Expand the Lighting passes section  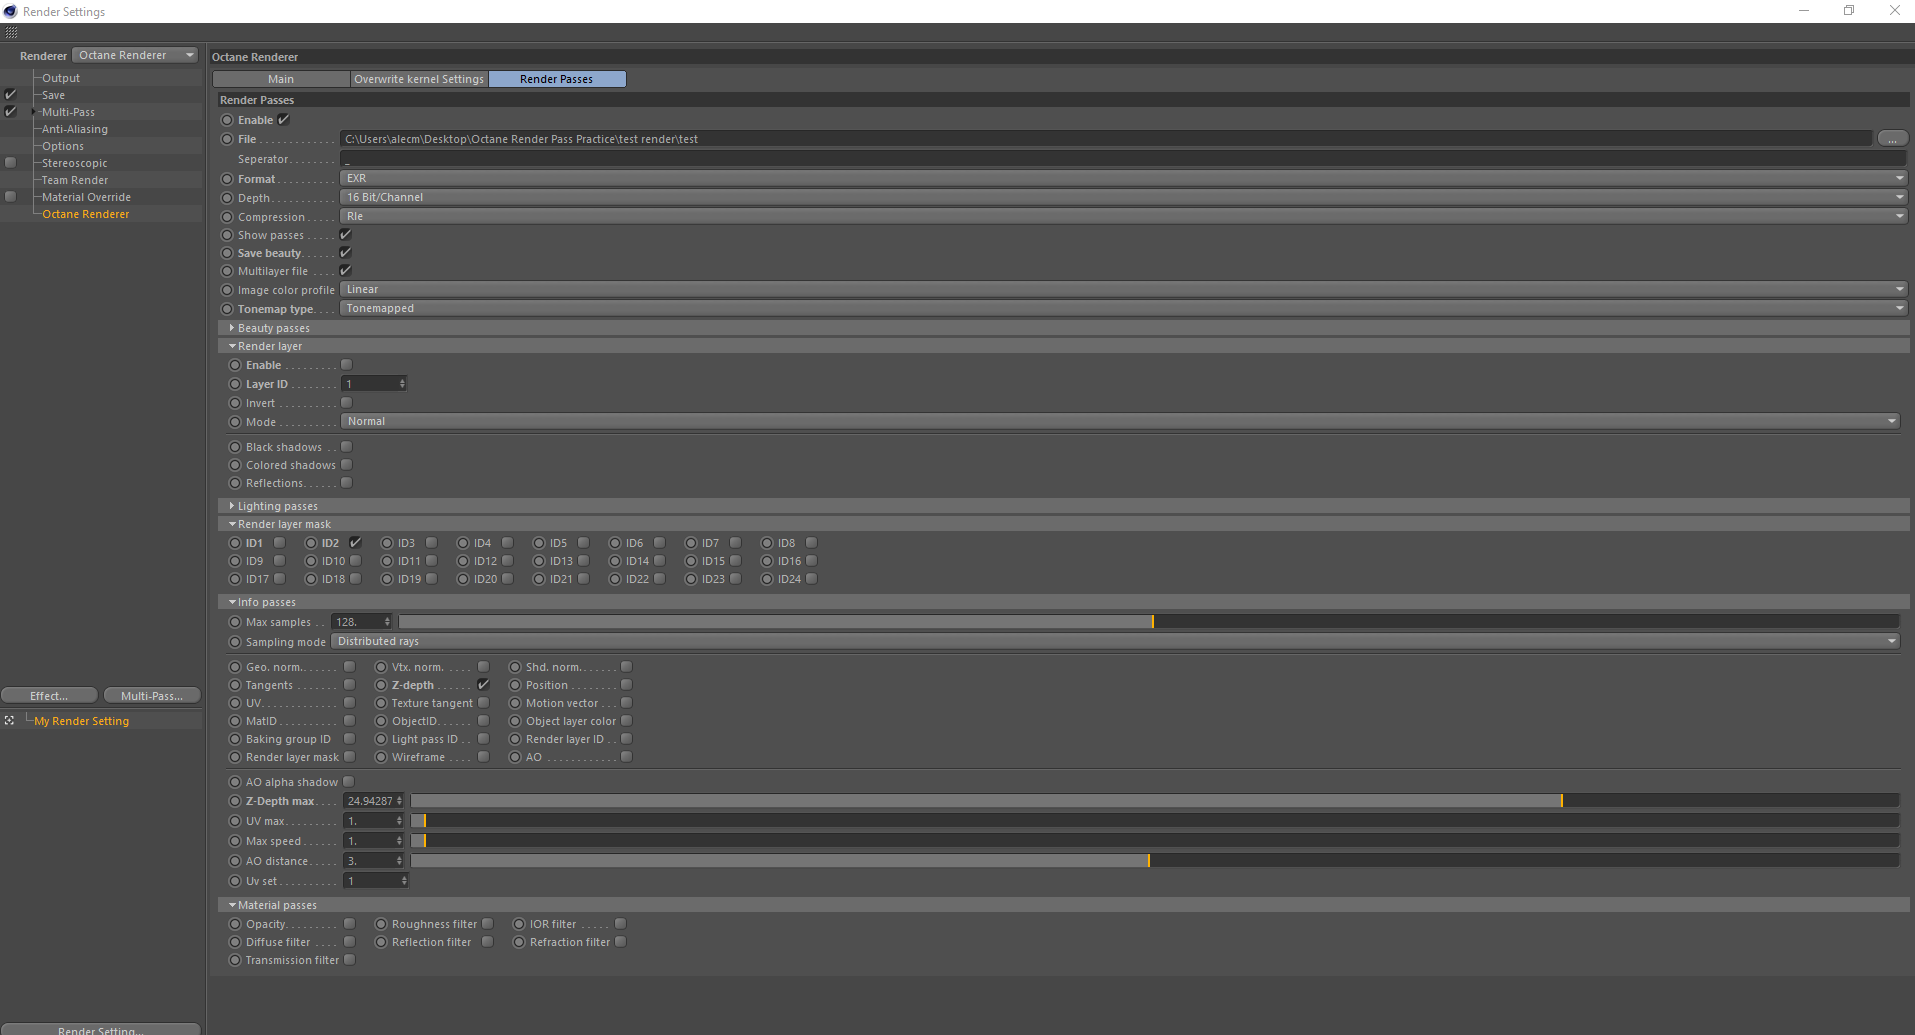pos(232,506)
